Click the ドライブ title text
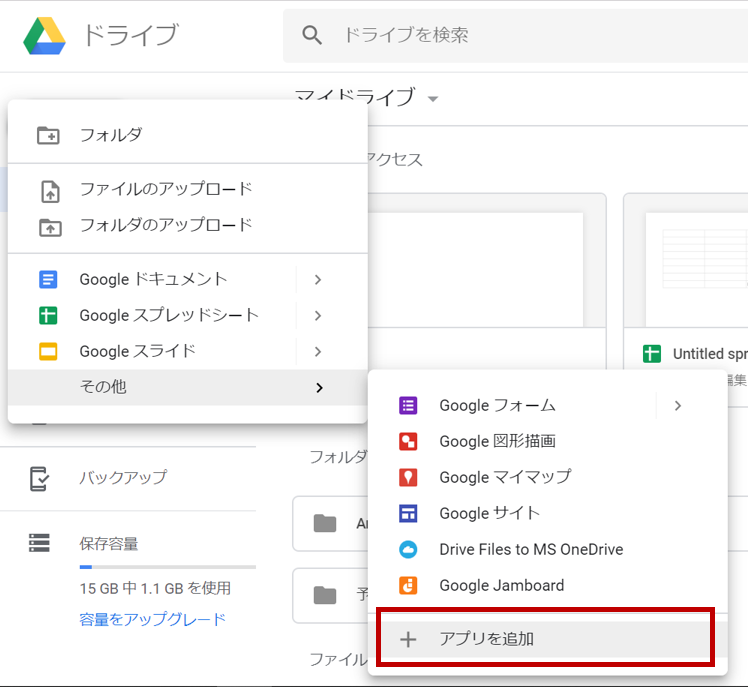The image size is (748, 687). tap(131, 36)
